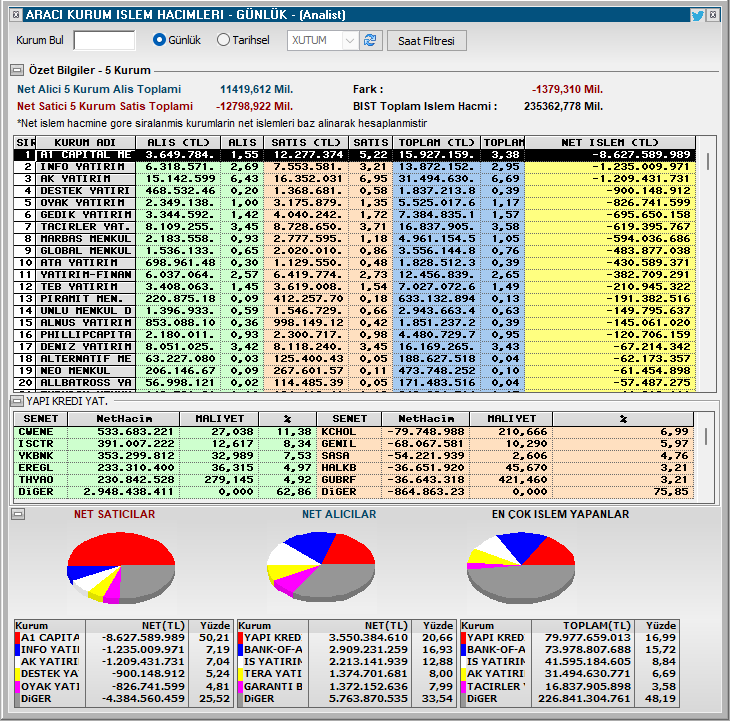Click the HALKB stock row
730x721 pixels.
pos(505,468)
